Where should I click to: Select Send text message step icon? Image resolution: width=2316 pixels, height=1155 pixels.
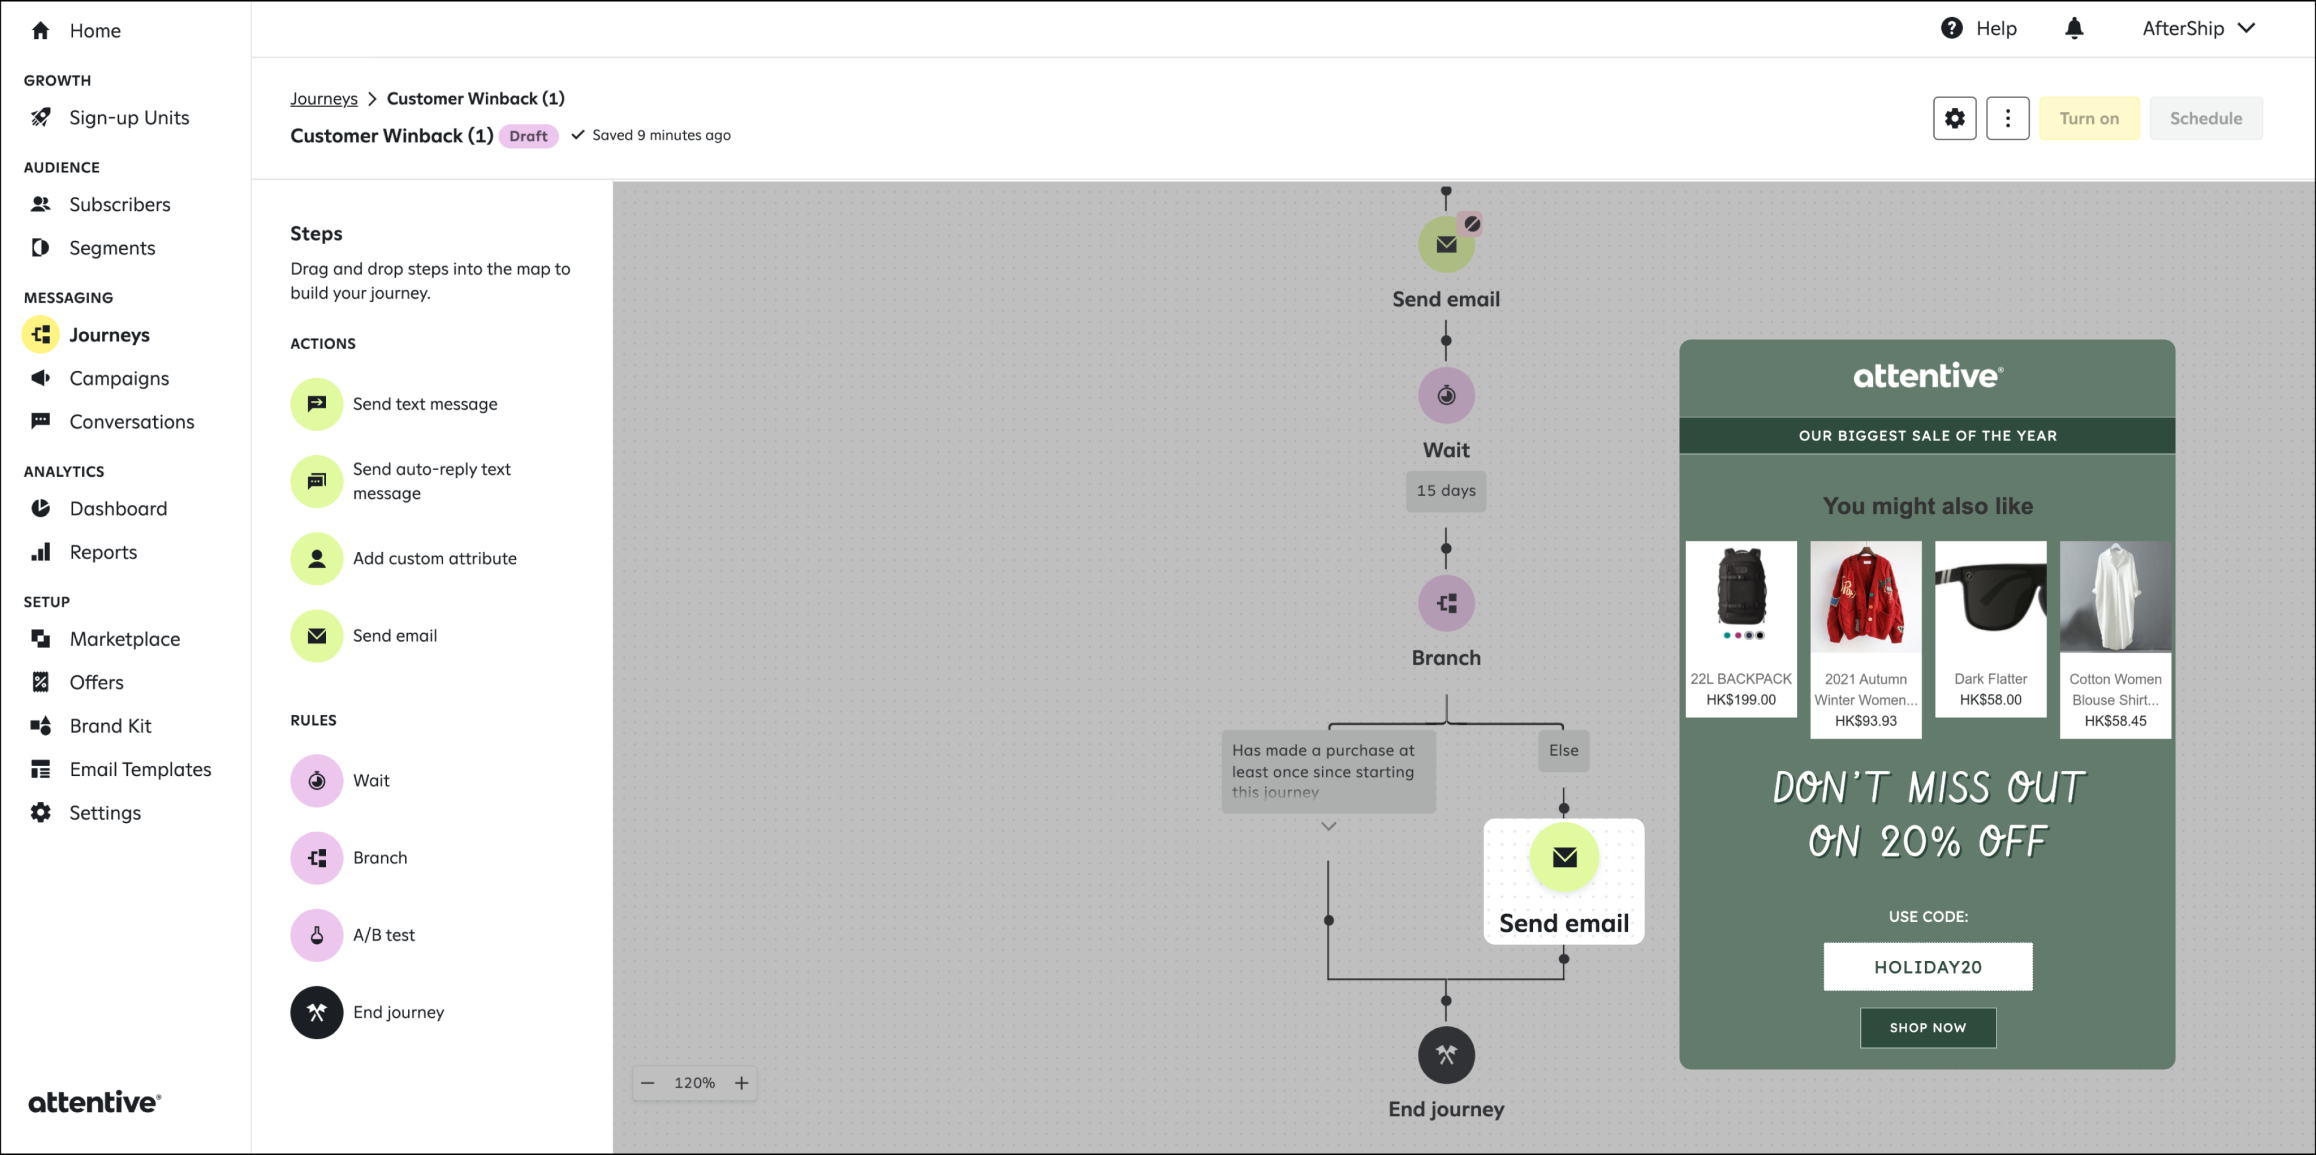pyautogui.click(x=317, y=404)
